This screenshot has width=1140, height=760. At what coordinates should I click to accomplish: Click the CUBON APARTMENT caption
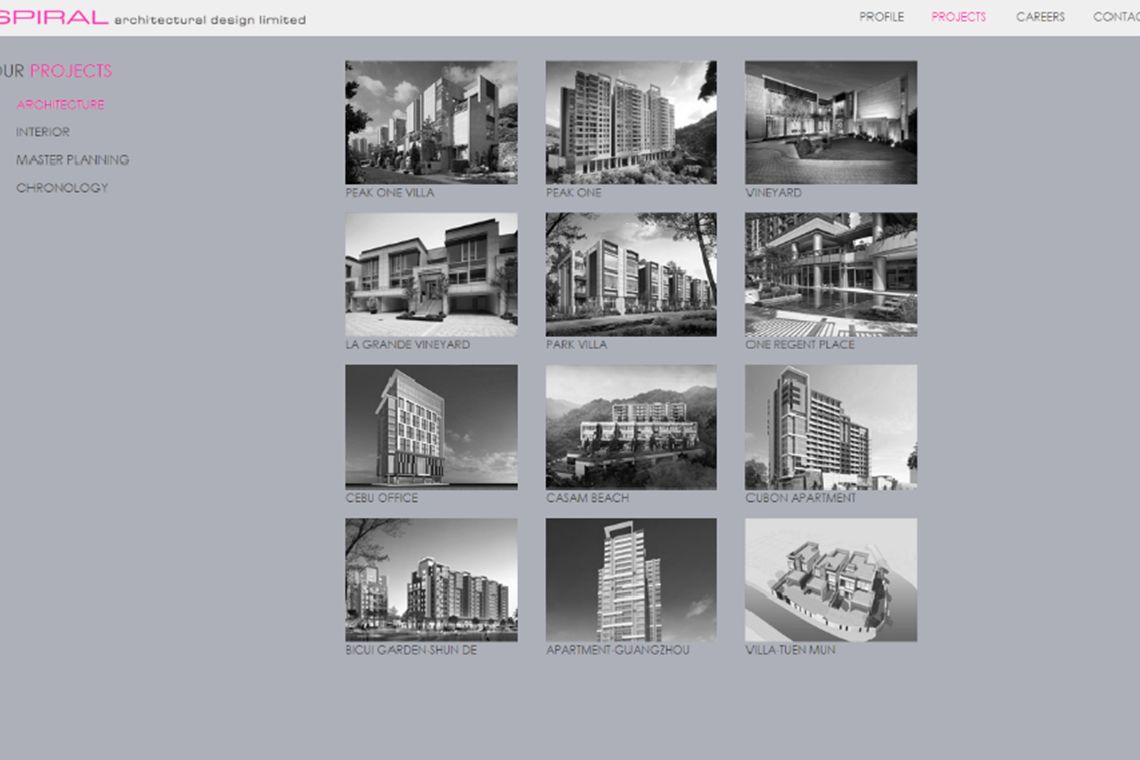pos(800,498)
